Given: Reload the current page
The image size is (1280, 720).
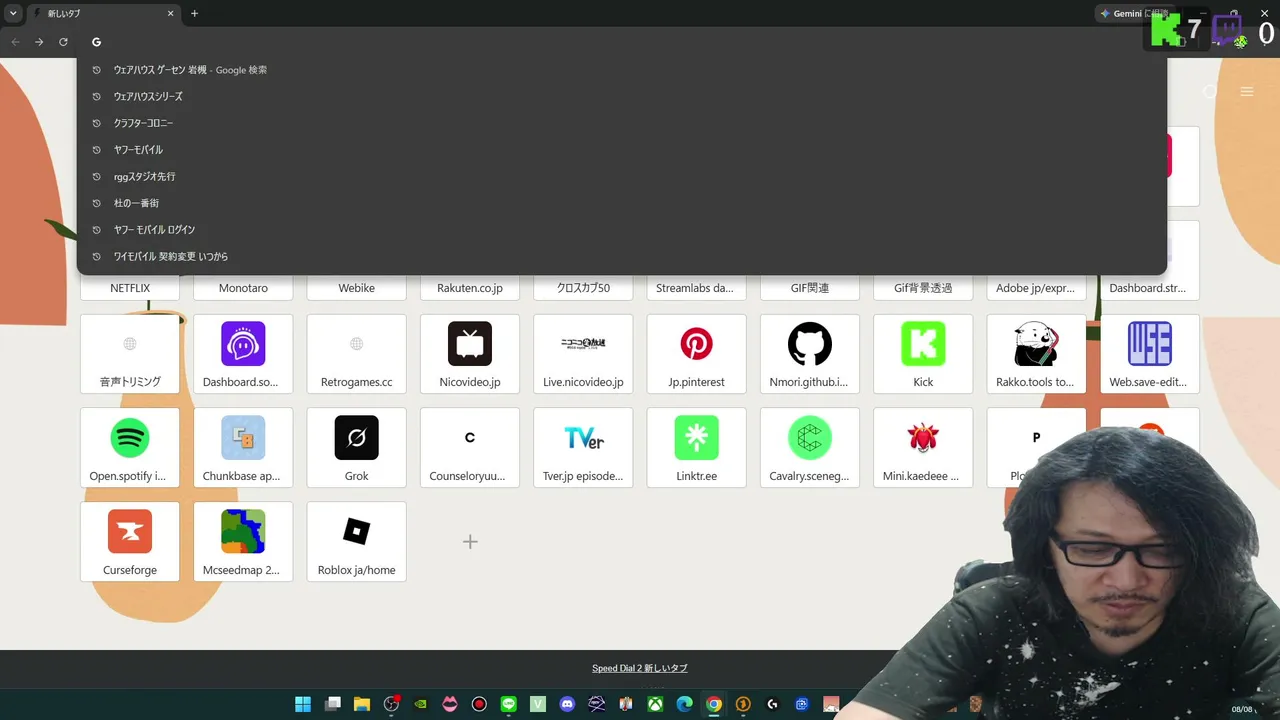Looking at the screenshot, I should [x=63, y=42].
